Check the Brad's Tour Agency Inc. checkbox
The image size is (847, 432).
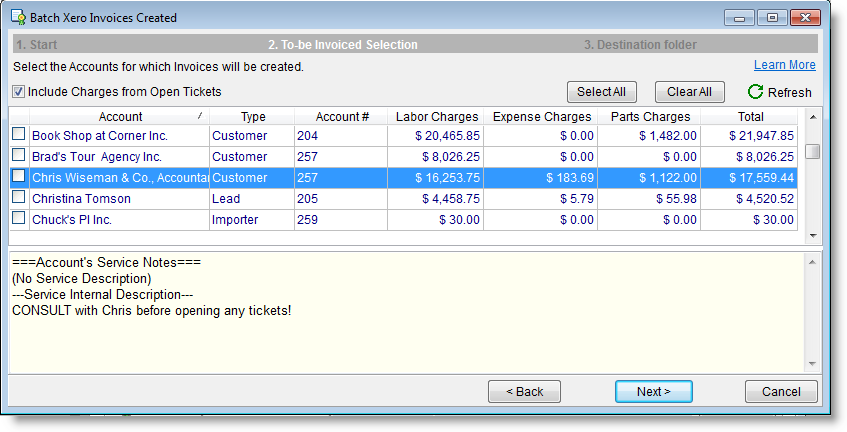coord(18,156)
